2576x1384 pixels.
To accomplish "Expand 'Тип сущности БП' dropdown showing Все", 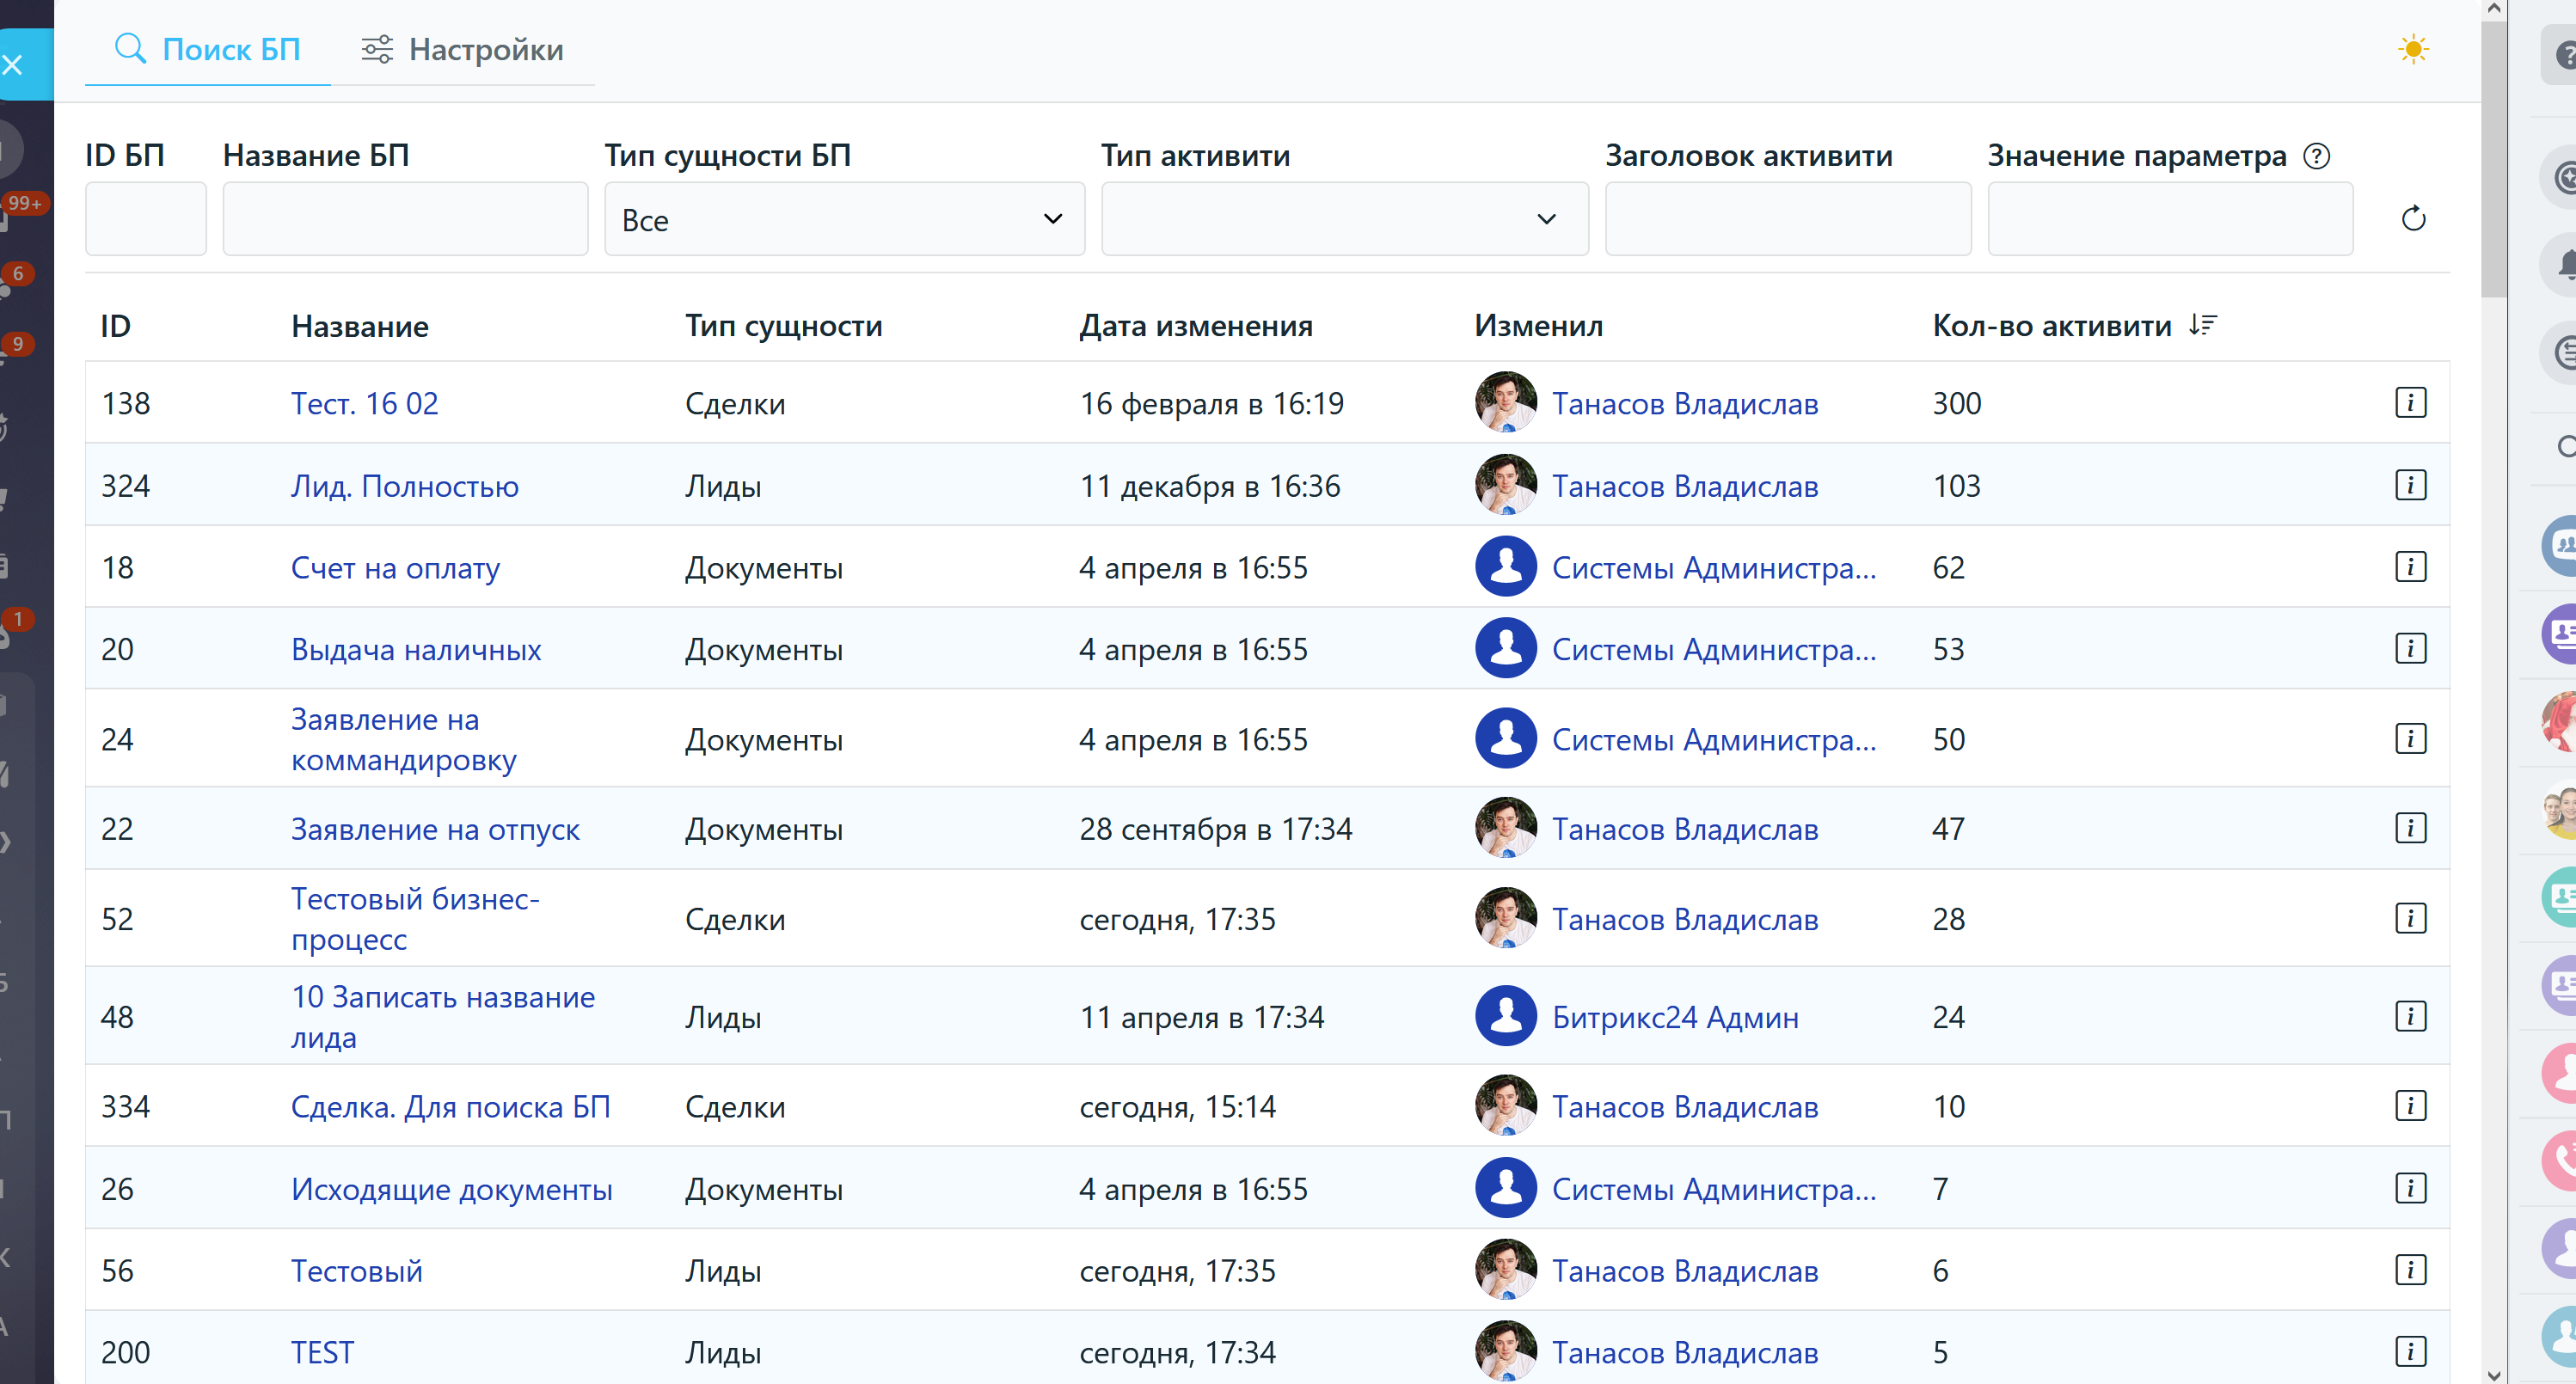I will point(844,219).
